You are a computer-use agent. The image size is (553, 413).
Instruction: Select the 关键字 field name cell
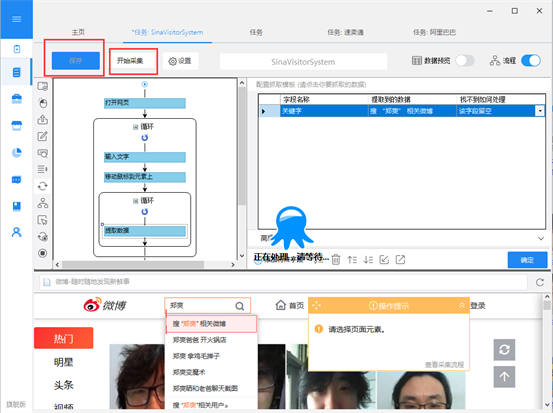coord(324,111)
